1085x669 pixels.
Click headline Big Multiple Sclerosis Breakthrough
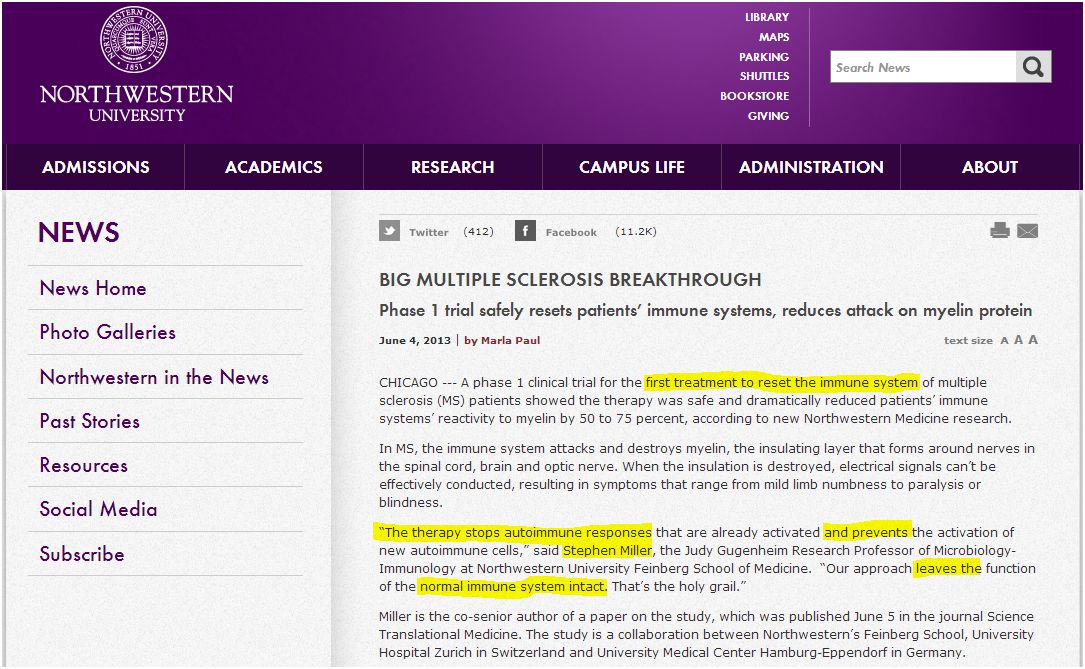(x=570, y=279)
